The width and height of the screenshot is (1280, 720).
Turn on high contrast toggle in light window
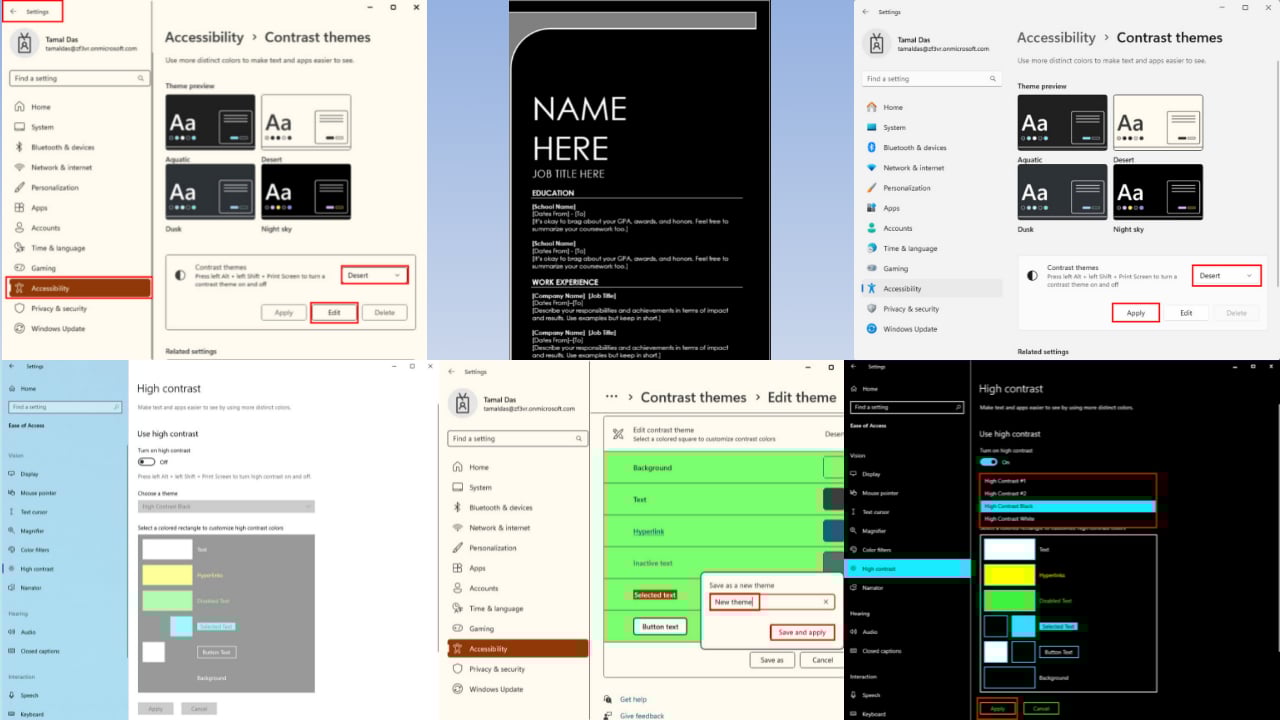[147, 462]
